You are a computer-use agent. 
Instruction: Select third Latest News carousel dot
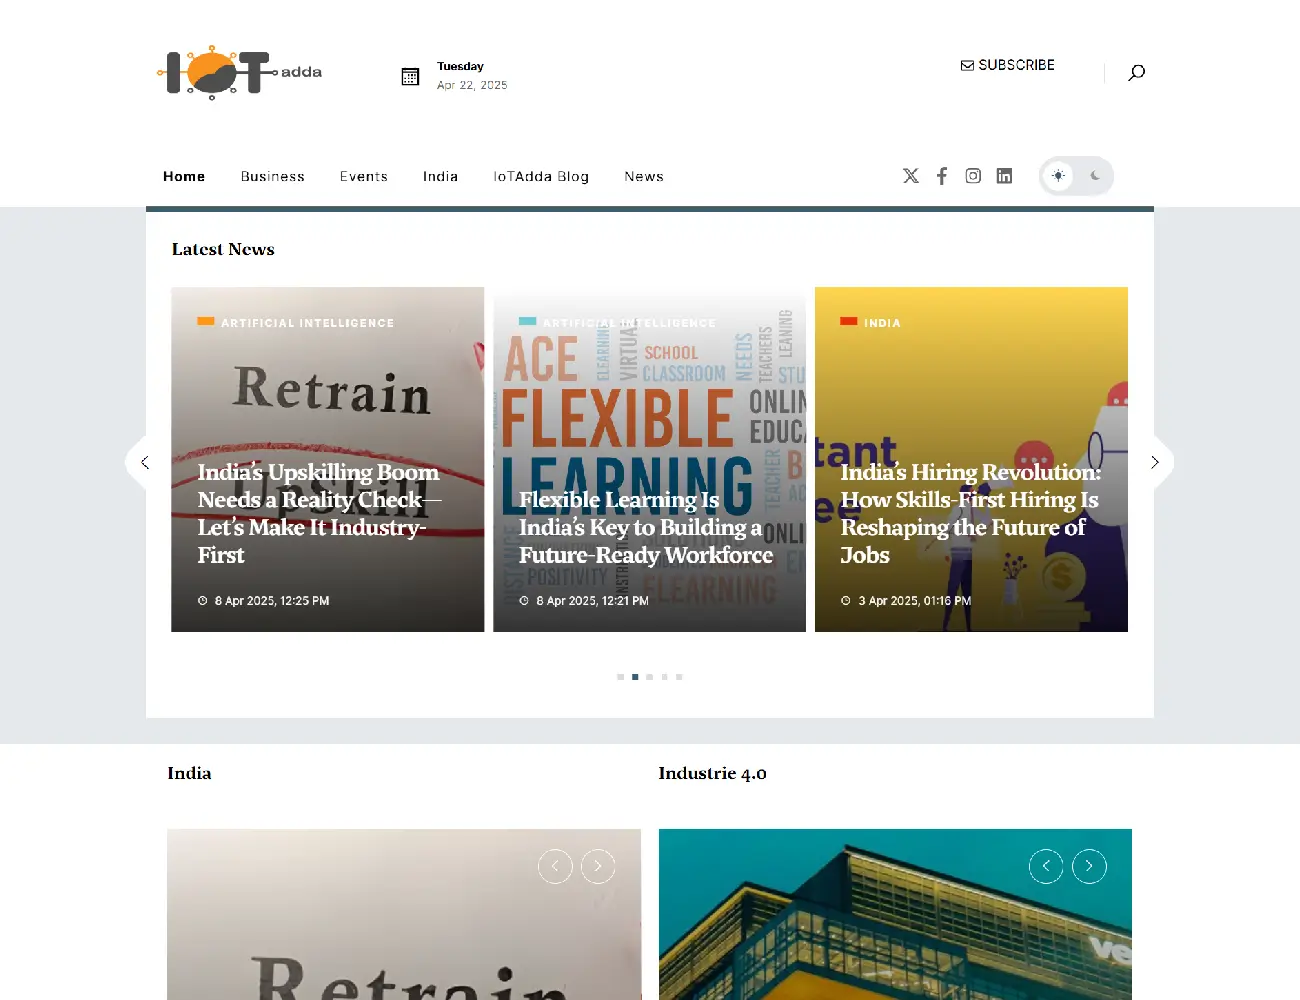[x=650, y=677]
